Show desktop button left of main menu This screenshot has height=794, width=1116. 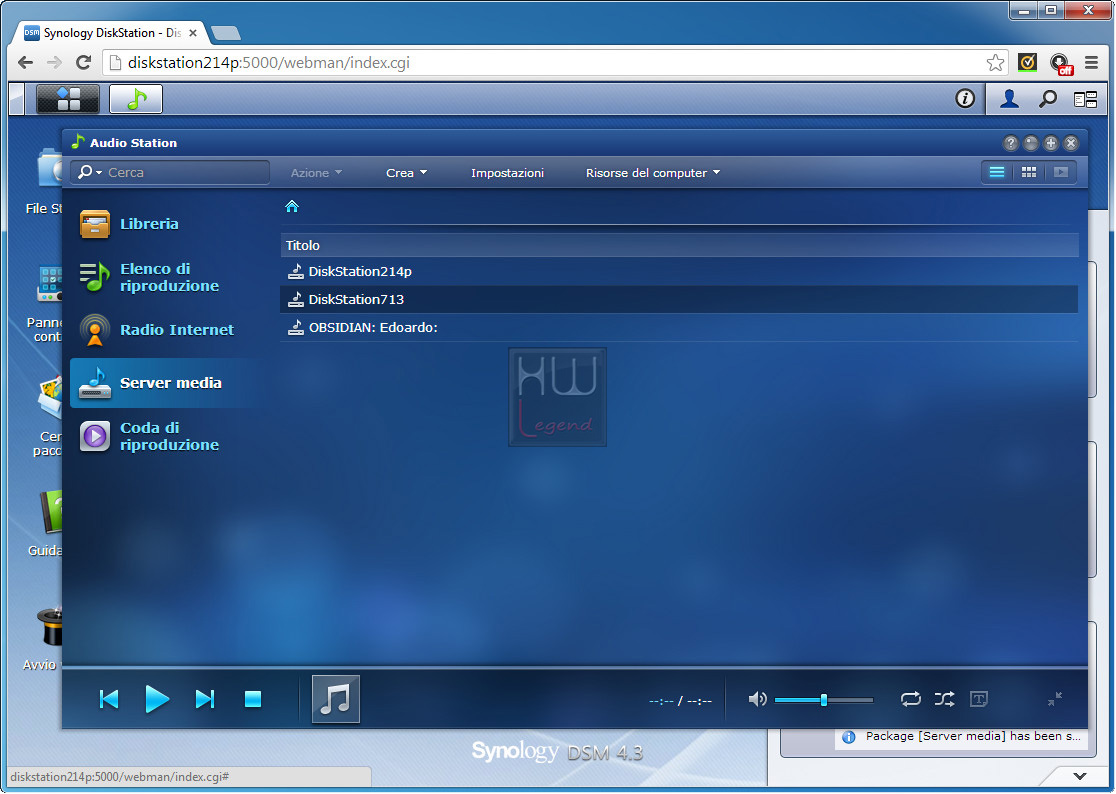[17, 99]
